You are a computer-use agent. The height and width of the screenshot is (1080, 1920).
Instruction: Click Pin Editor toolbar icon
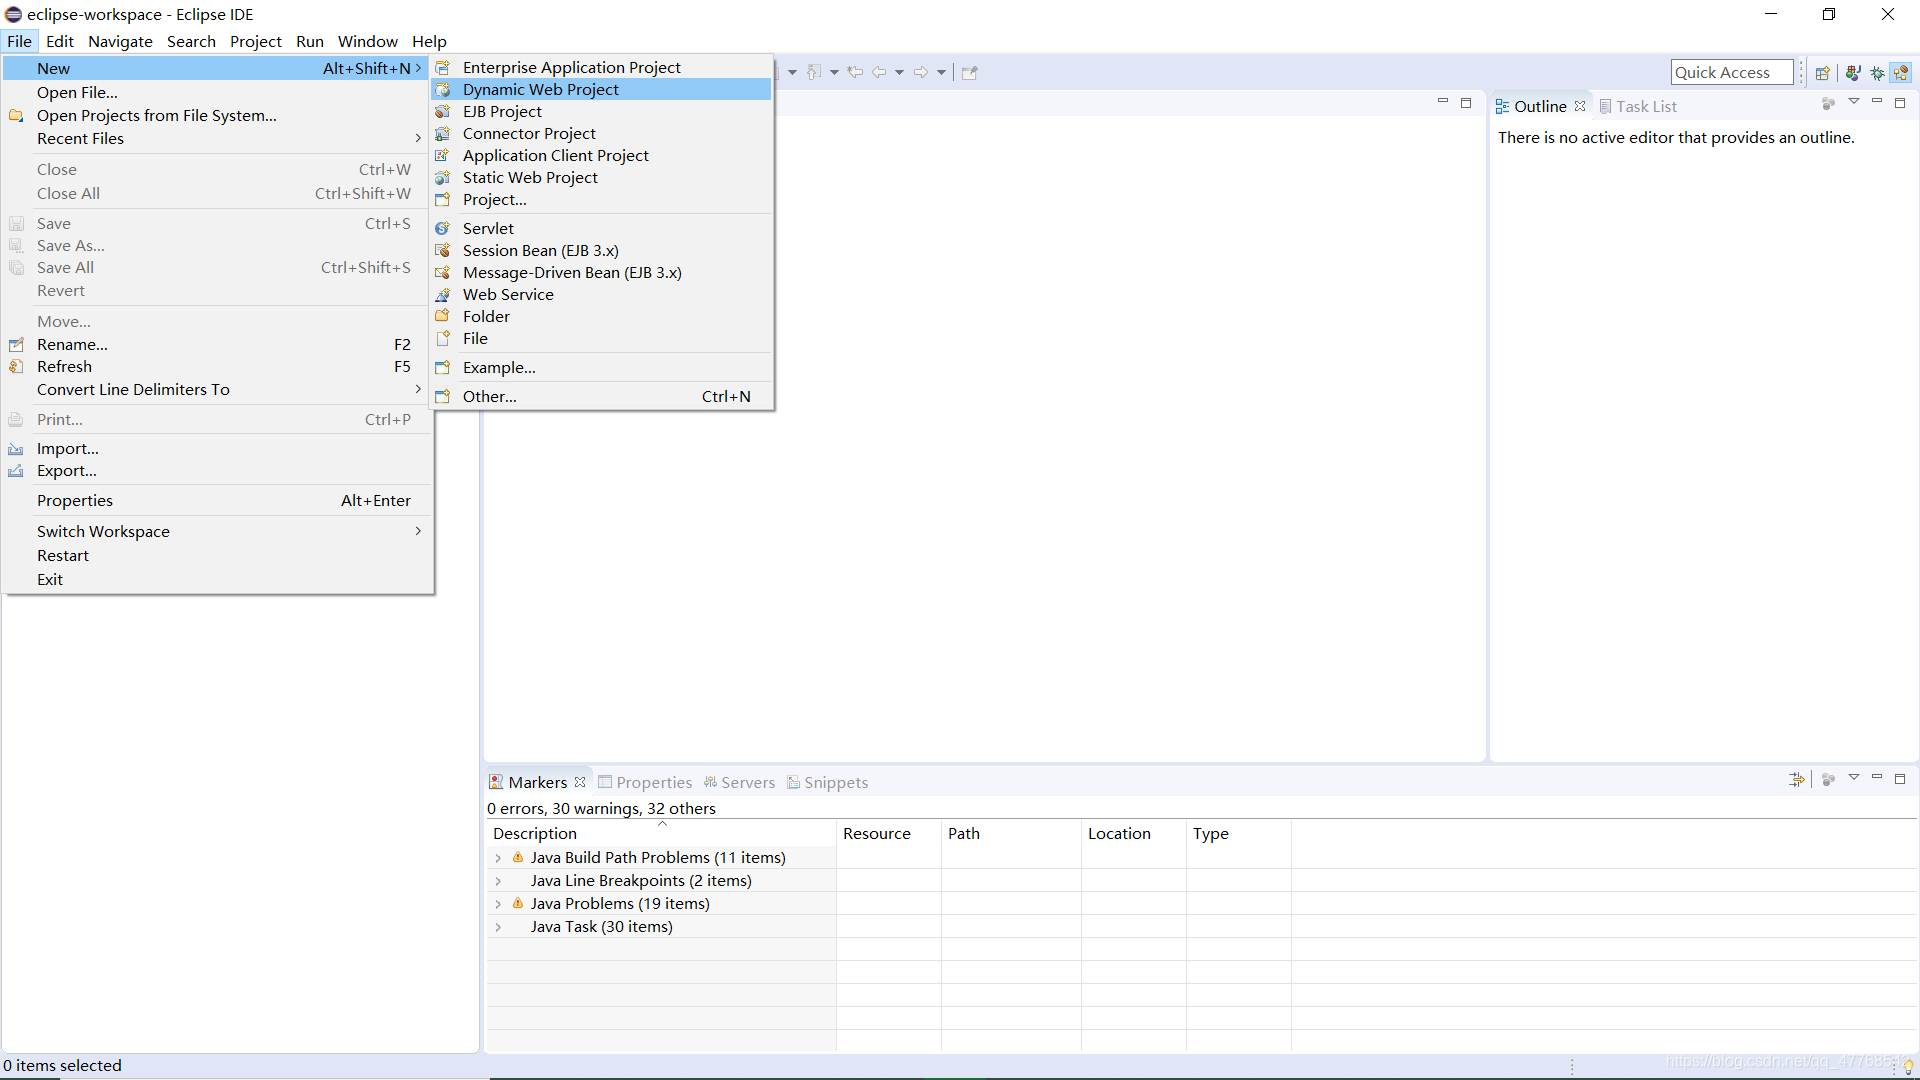click(969, 72)
